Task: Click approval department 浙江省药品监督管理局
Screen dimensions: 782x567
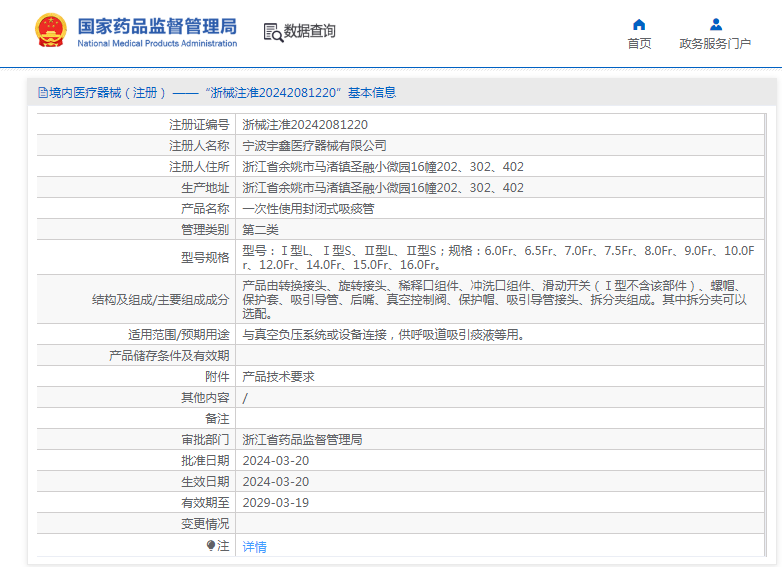Action: pyautogui.click(x=302, y=439)
